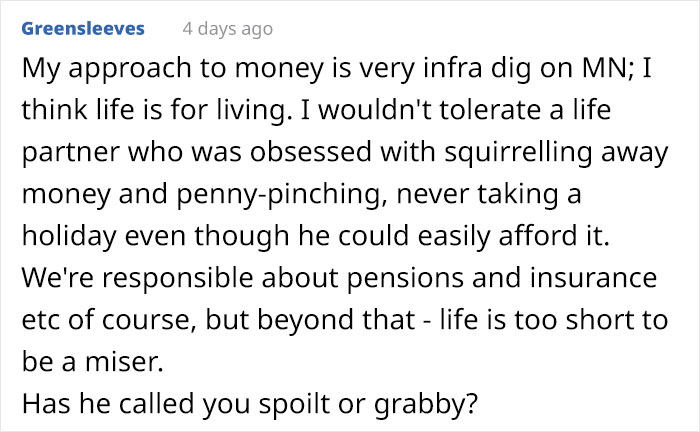This screenshot has height=432, width=700.
Task: Click the word 'obsessed' in the comment
Action: (311, 152)
